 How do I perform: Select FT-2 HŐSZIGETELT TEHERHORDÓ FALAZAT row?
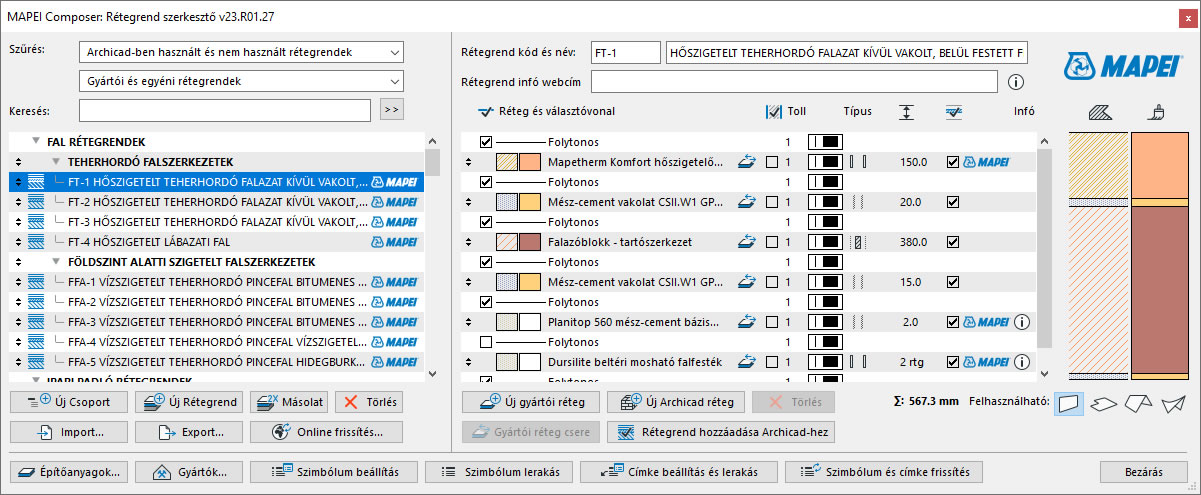pyautogui.click(x=216, y=202)
